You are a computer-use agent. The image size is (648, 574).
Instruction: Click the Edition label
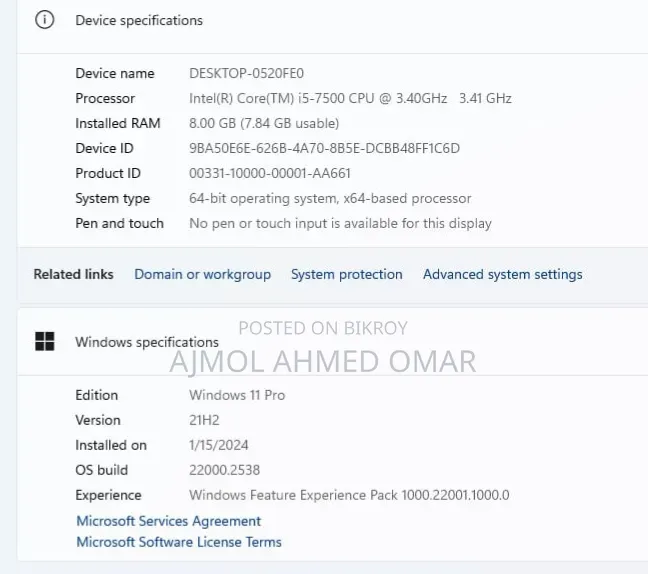97,395
